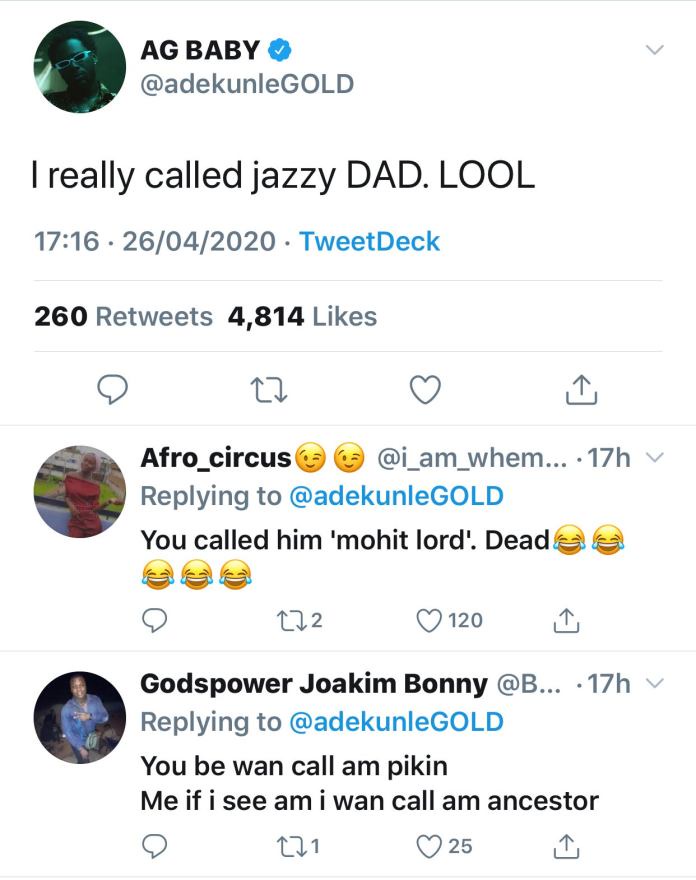Reply to AG BABY's tweet
Image resolution: width=696 pixels, height=880 pixels.
111,390
